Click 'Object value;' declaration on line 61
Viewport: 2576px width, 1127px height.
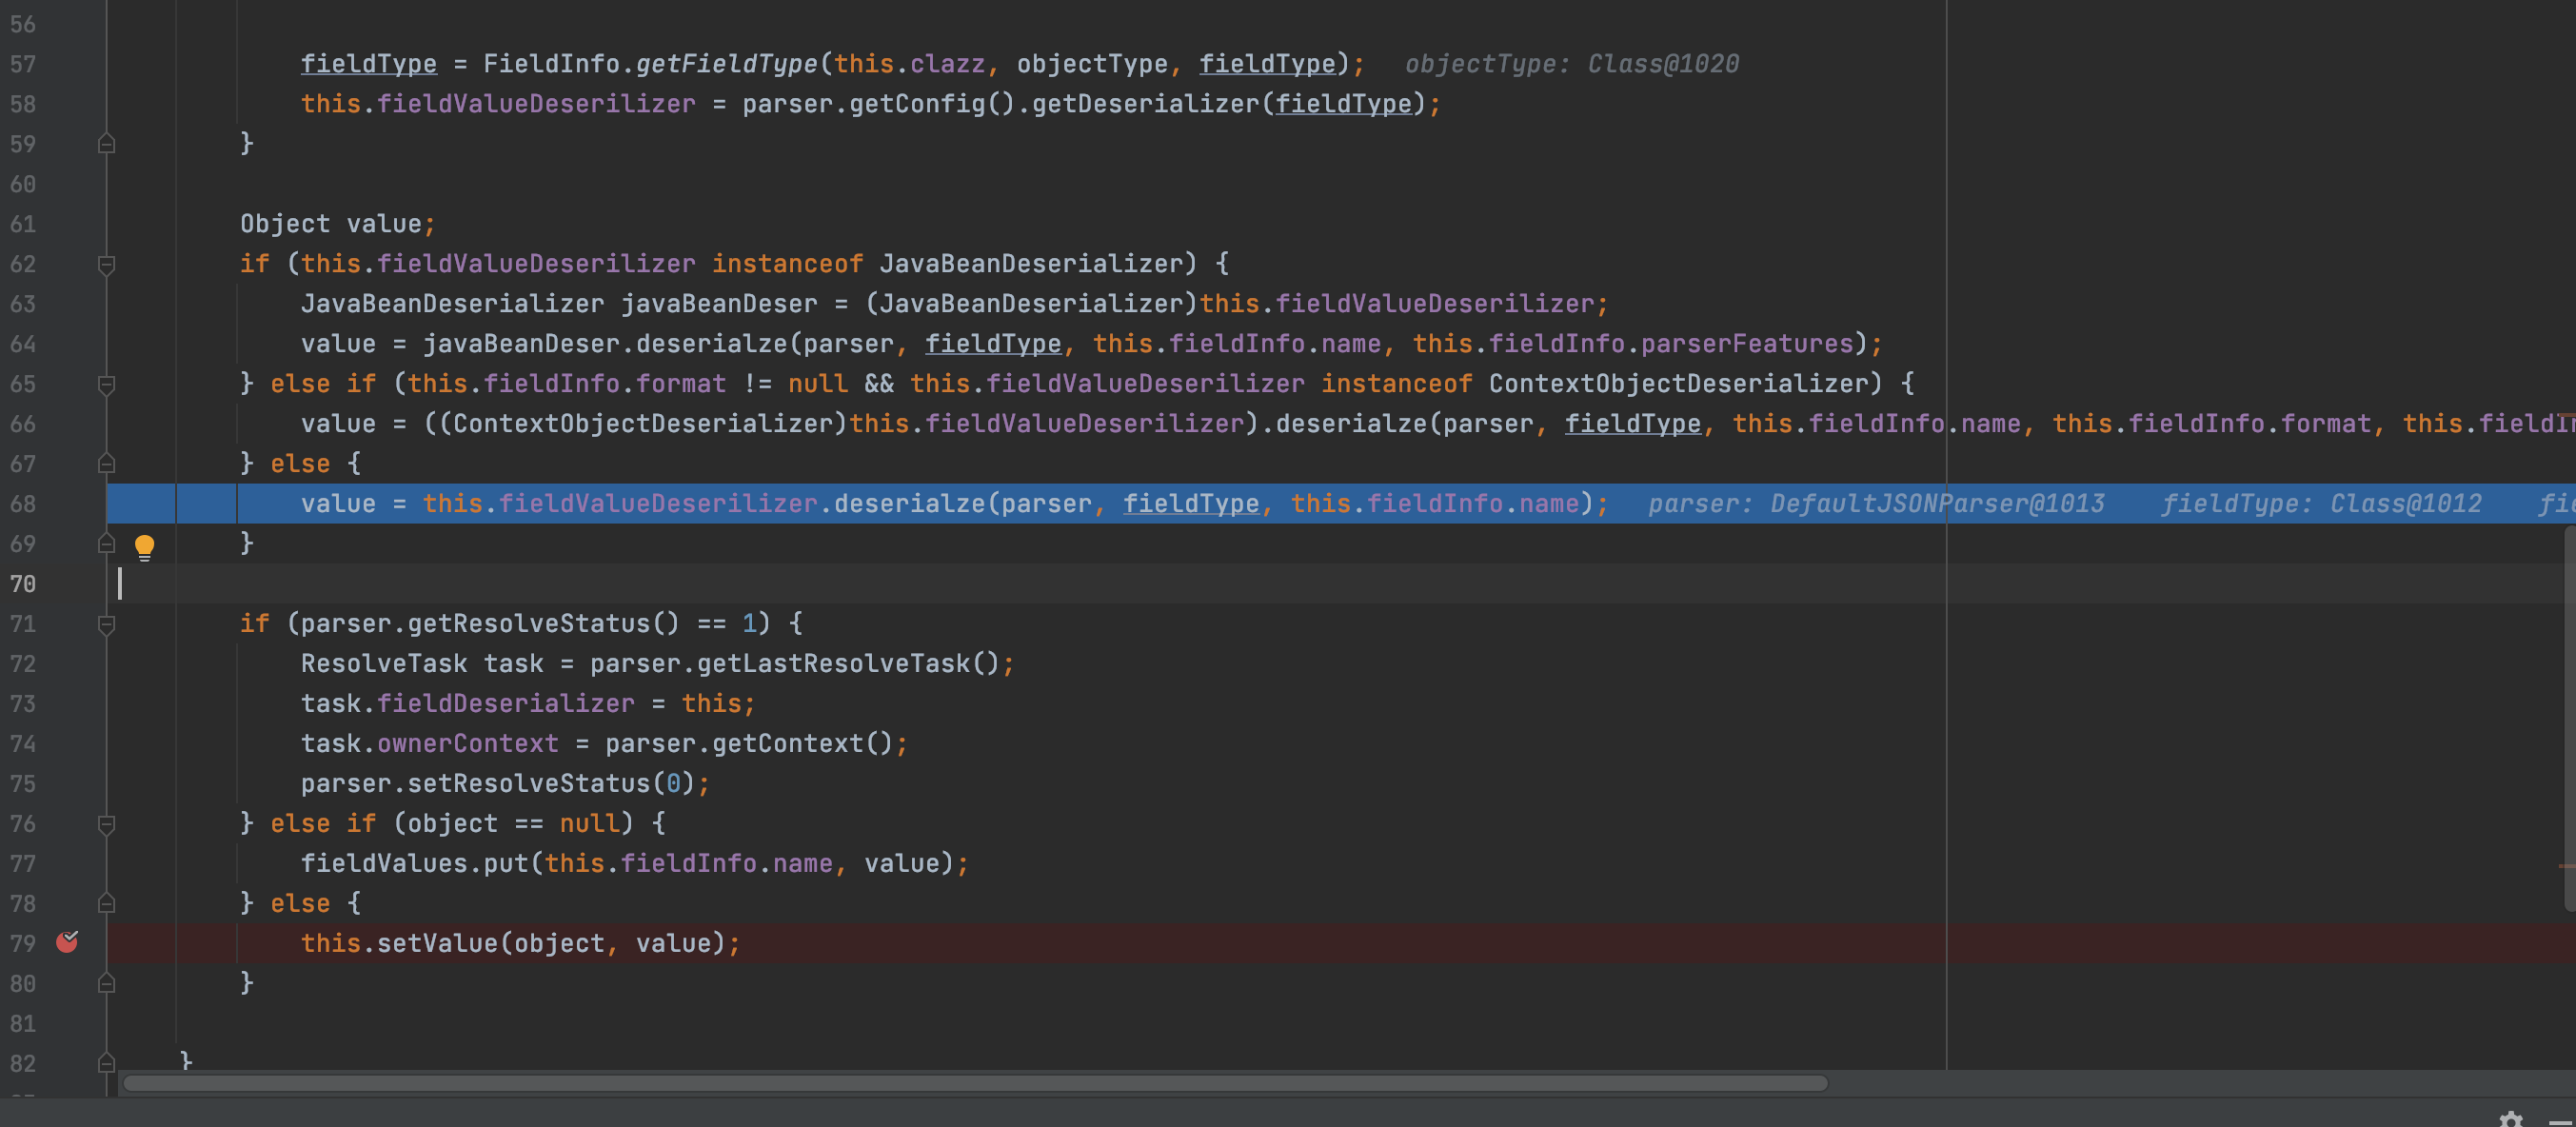(338, 224)
